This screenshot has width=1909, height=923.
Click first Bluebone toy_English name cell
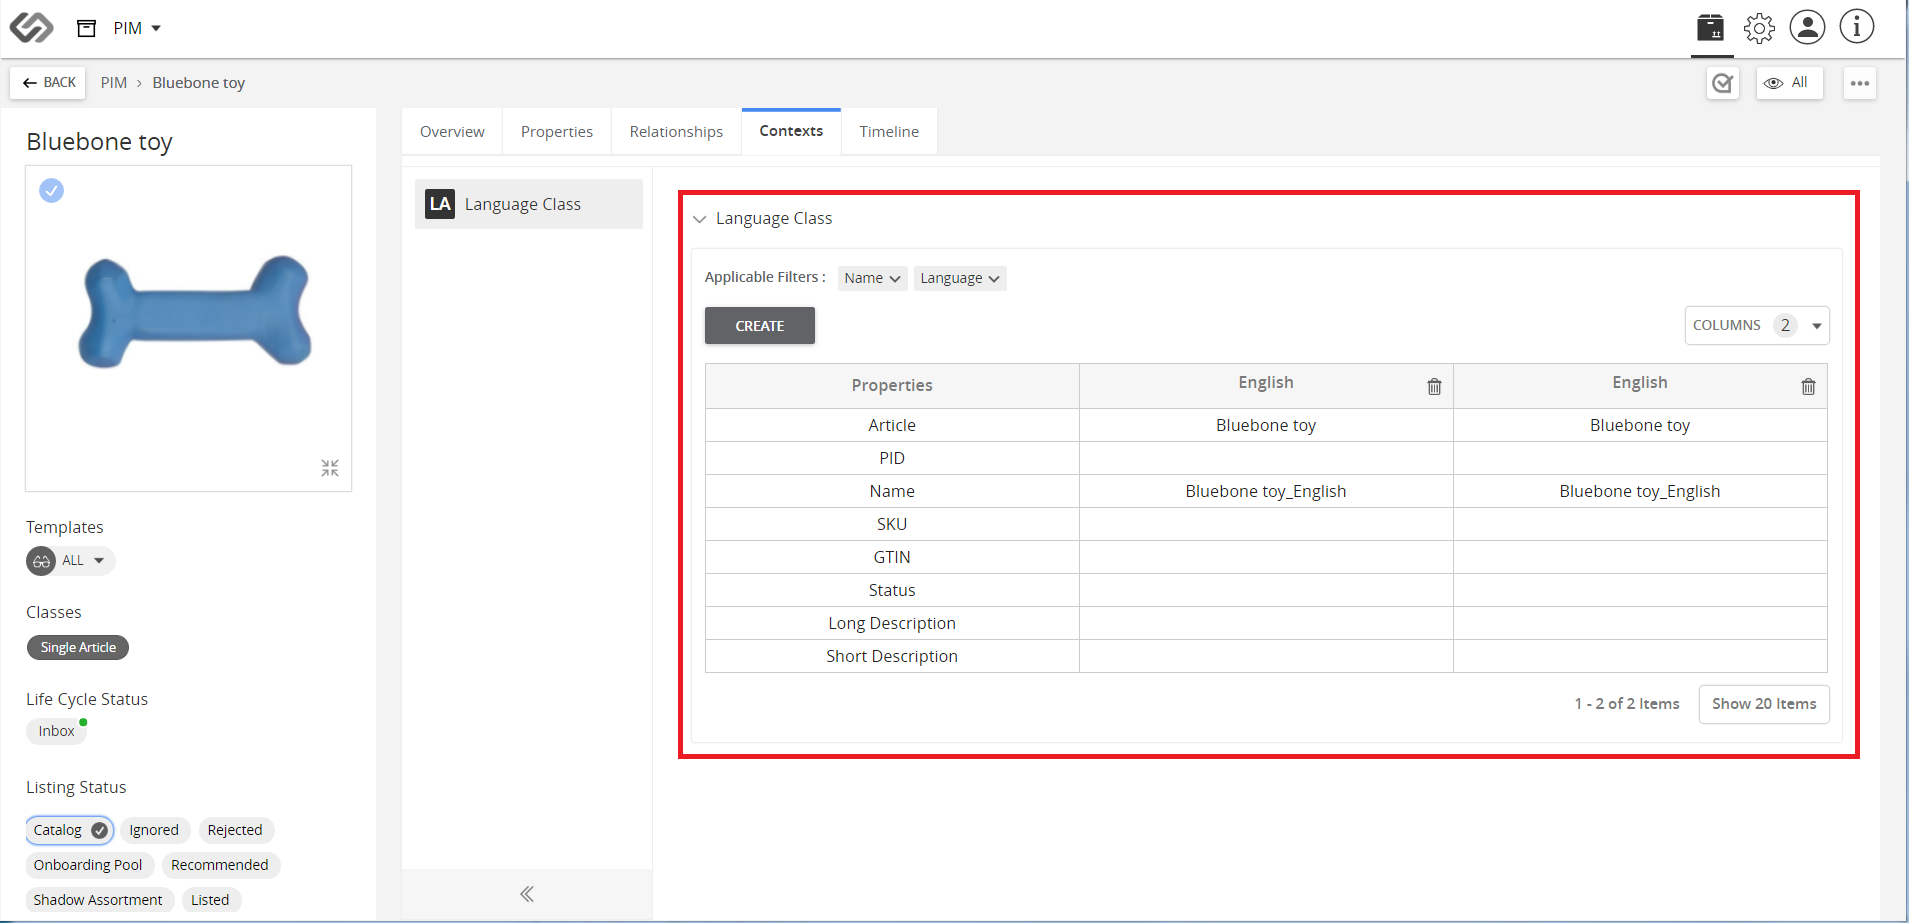tap(1266, 491)
